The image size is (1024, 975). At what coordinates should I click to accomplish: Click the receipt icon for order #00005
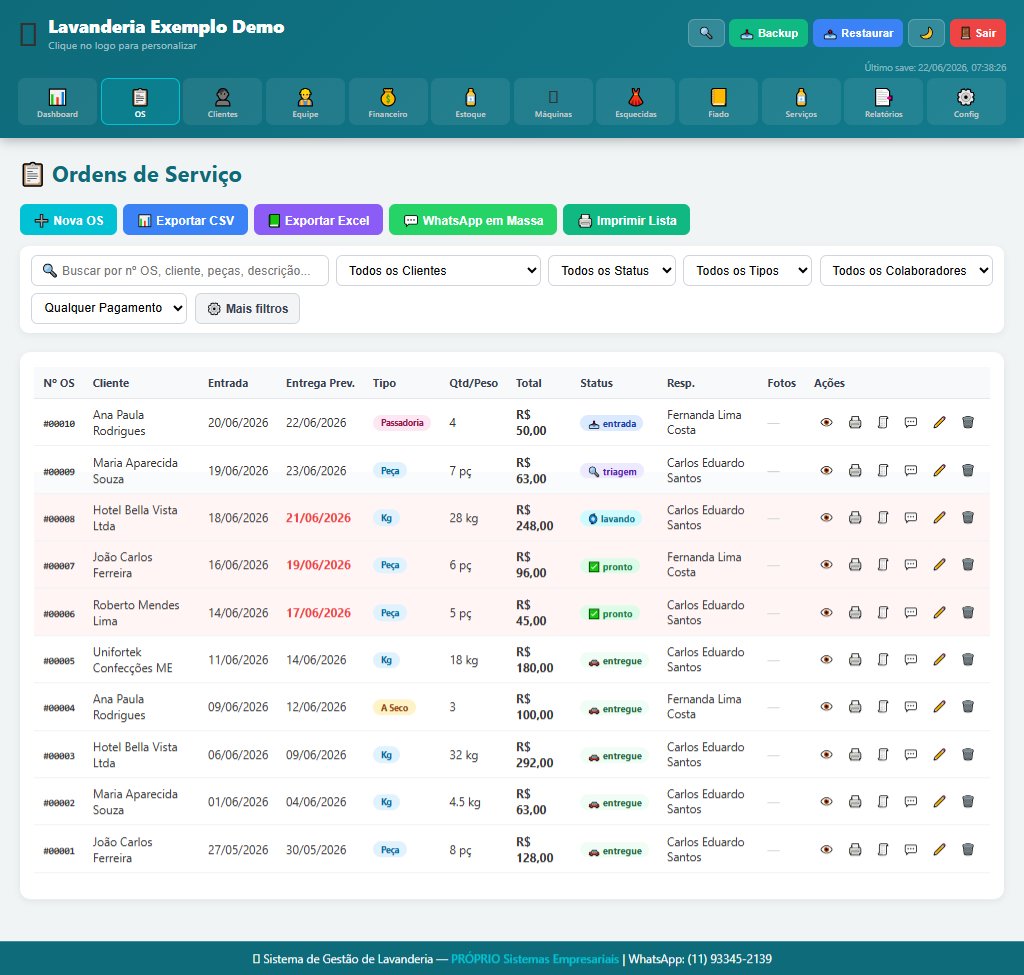click(x=883, y=660)
